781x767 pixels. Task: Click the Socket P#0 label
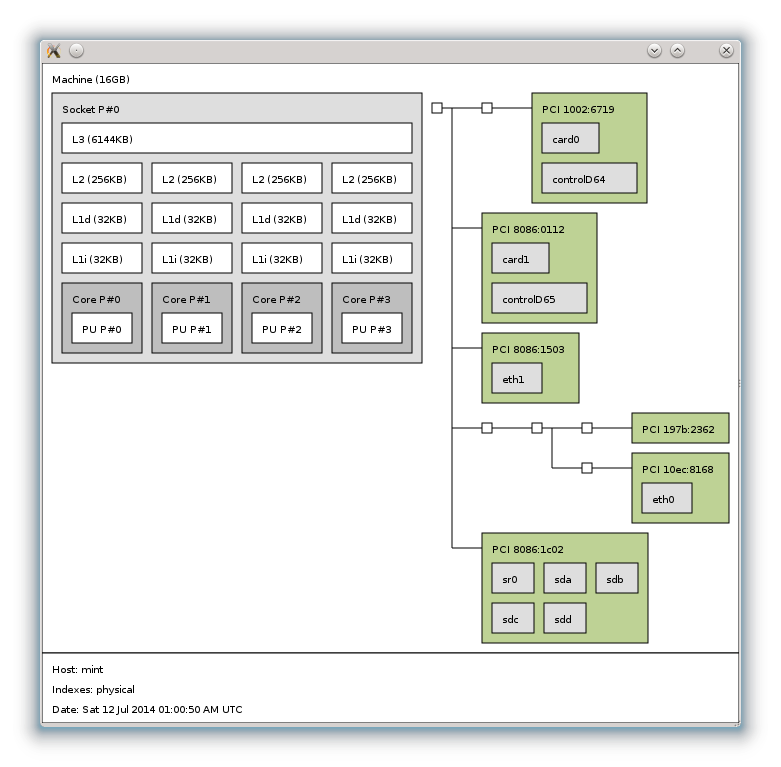pos(91,109)
